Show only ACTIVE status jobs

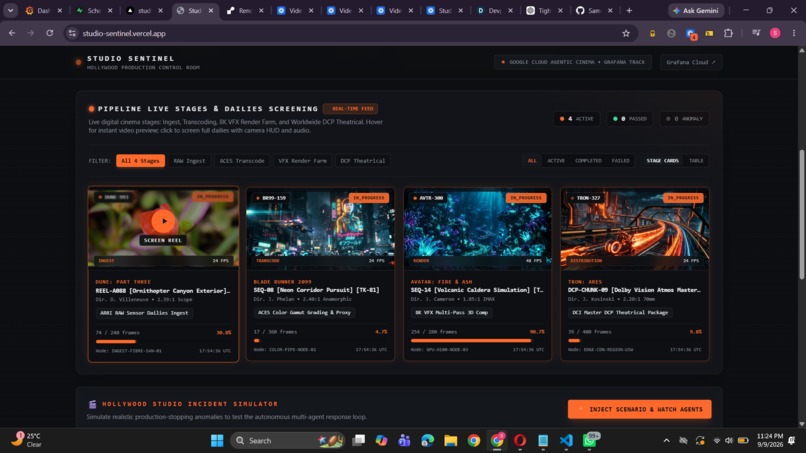point(556,161)
